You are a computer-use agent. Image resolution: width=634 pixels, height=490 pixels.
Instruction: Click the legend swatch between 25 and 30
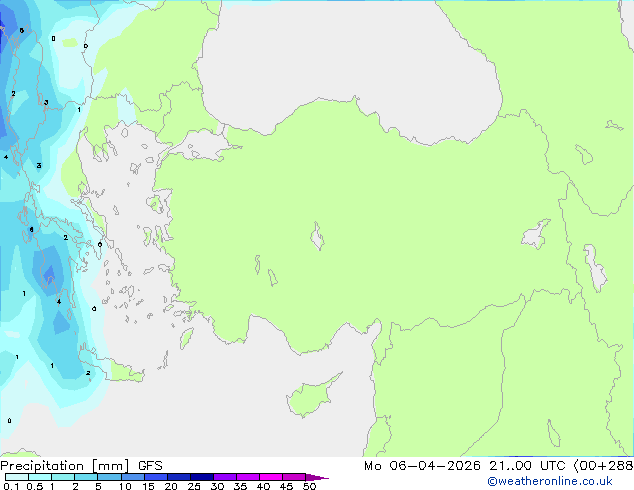tap(202, 477)
